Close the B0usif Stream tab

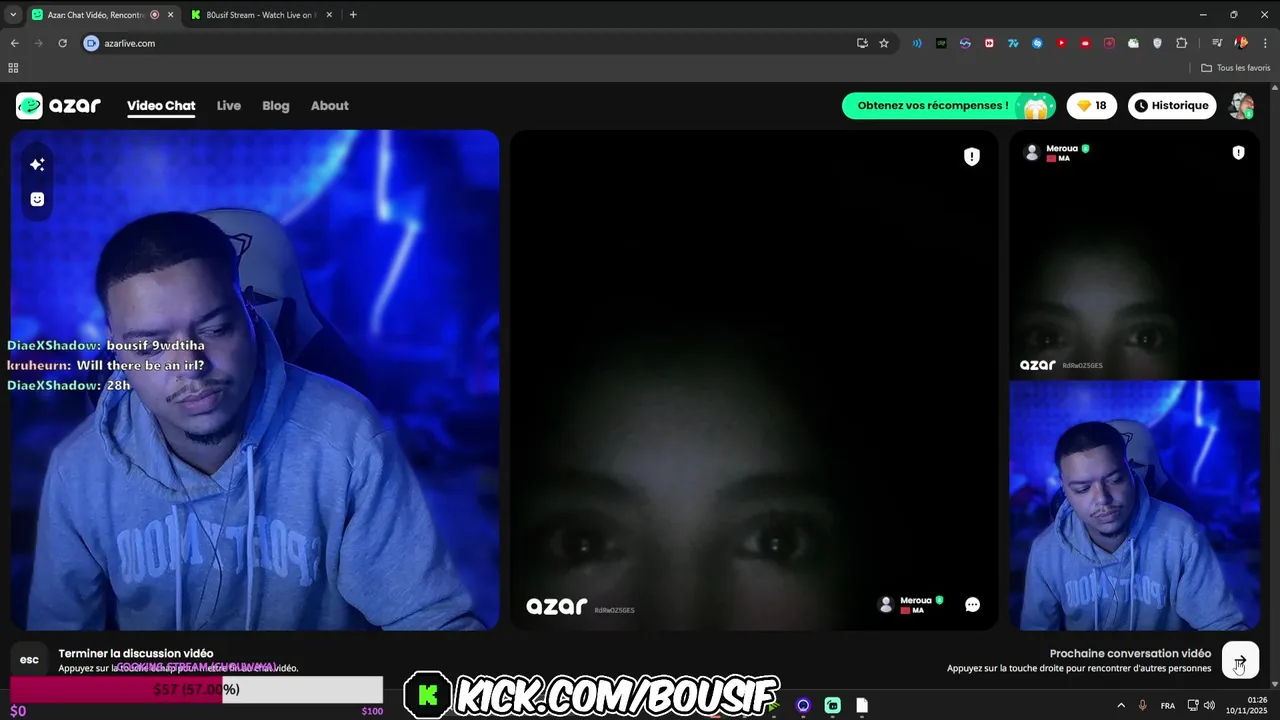tap(329, 15)
